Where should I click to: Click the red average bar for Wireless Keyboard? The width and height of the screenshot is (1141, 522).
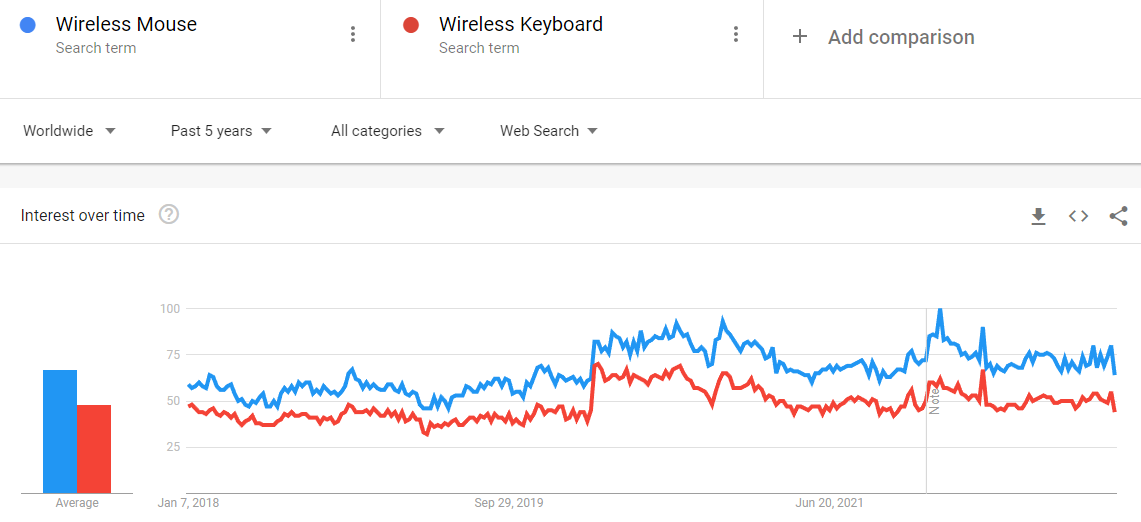click(94, 449)
